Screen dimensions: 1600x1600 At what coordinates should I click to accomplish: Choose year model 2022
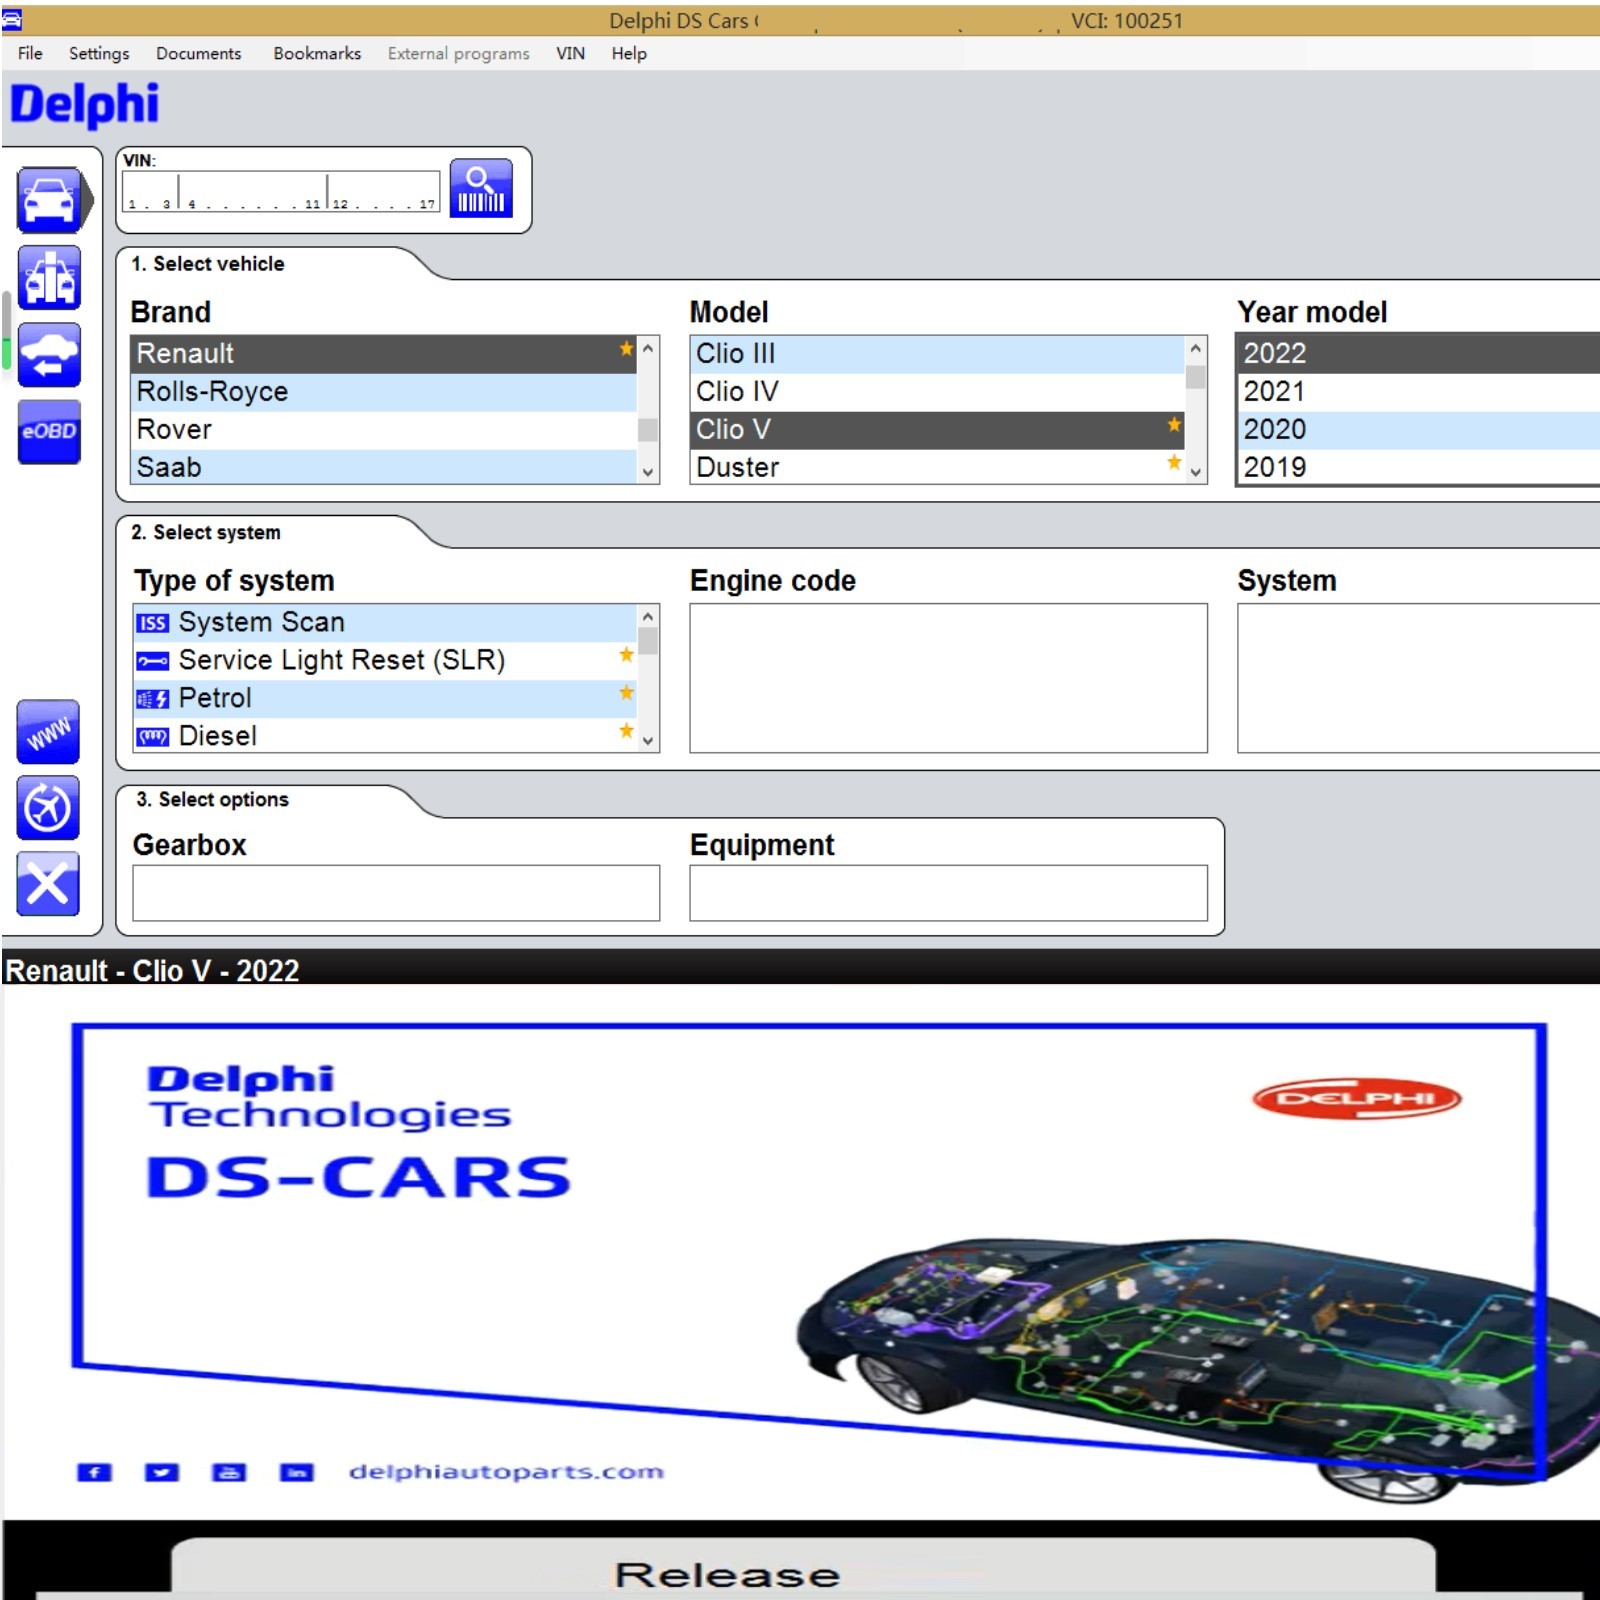coord(1418,354)
